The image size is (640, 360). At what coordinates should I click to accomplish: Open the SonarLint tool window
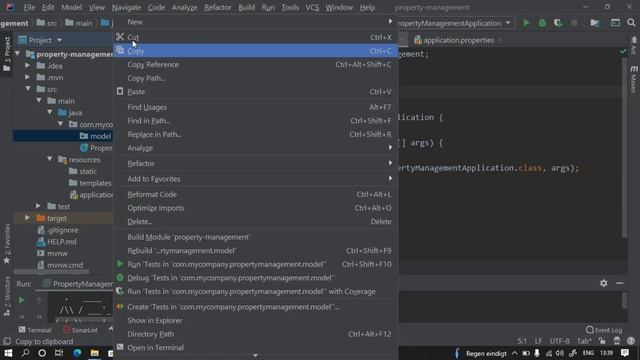click(x=80, y=330)
